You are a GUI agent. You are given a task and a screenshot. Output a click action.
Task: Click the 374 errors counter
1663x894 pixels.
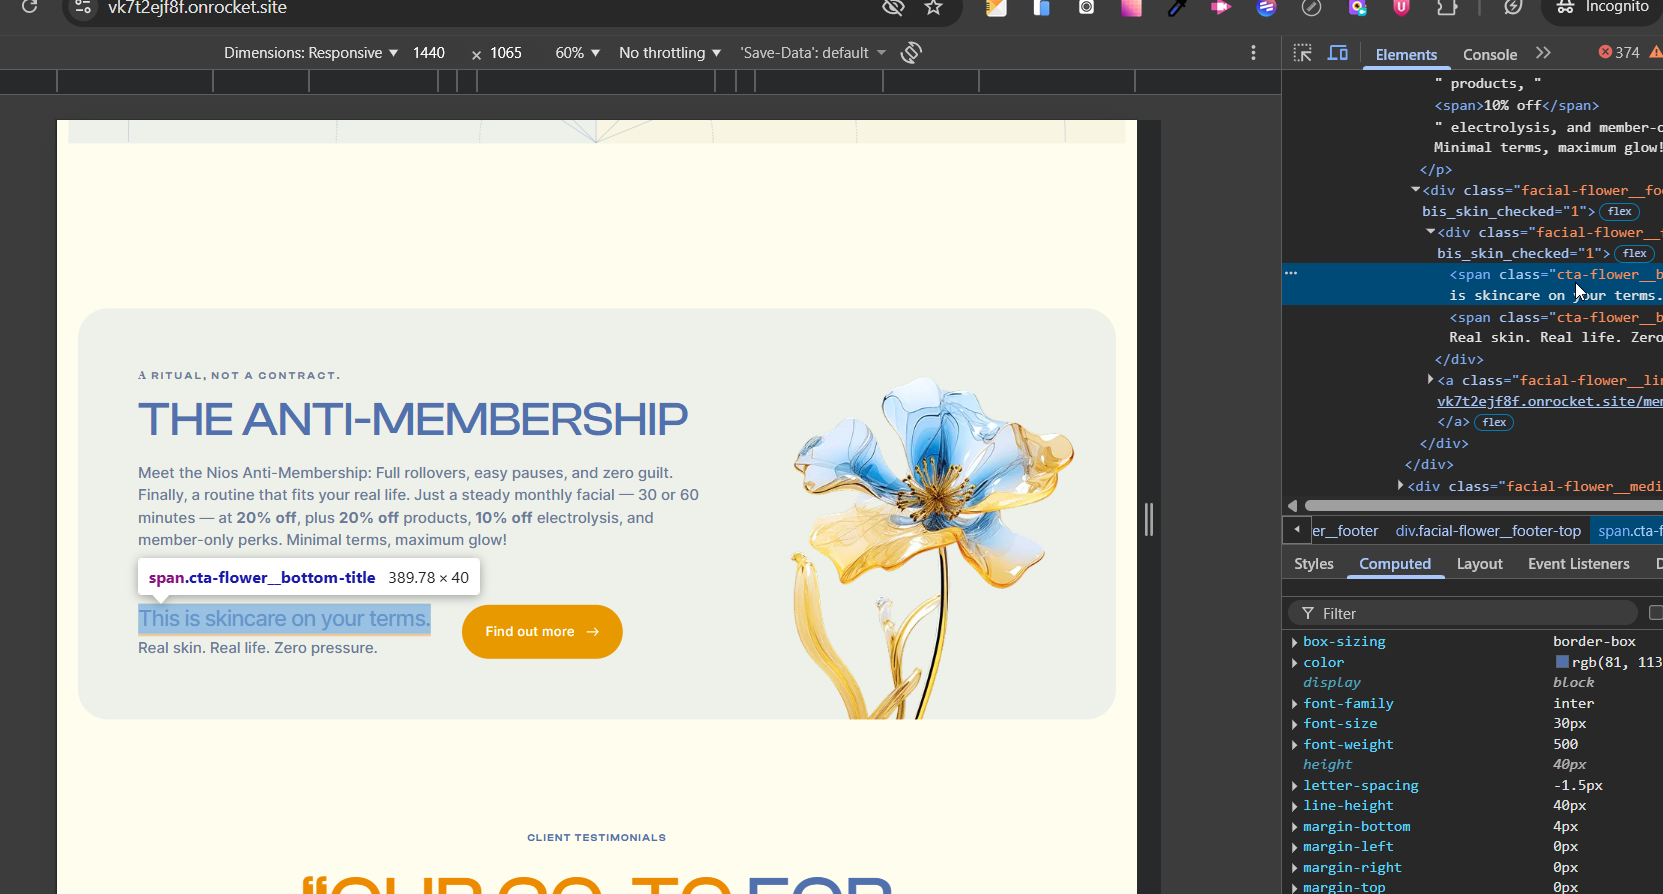coord(1619,52)
